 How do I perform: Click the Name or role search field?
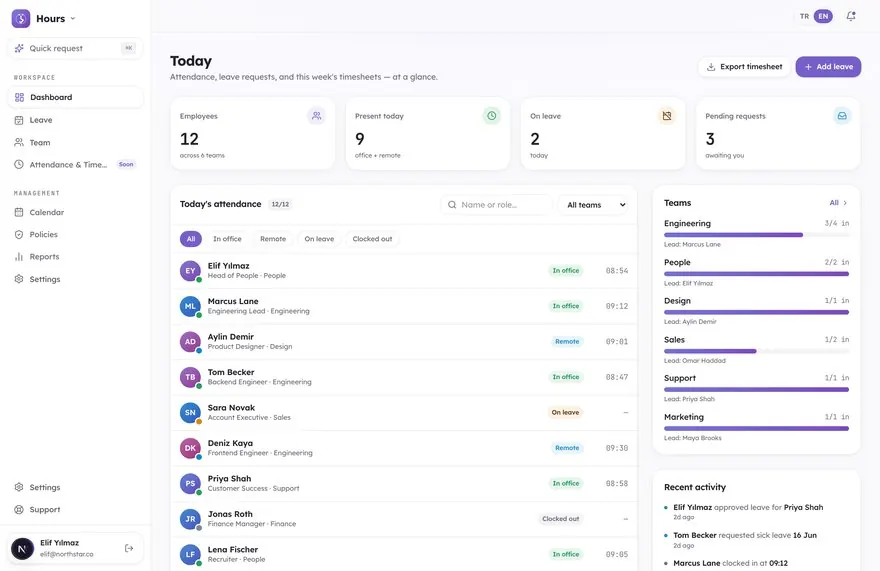497,205
